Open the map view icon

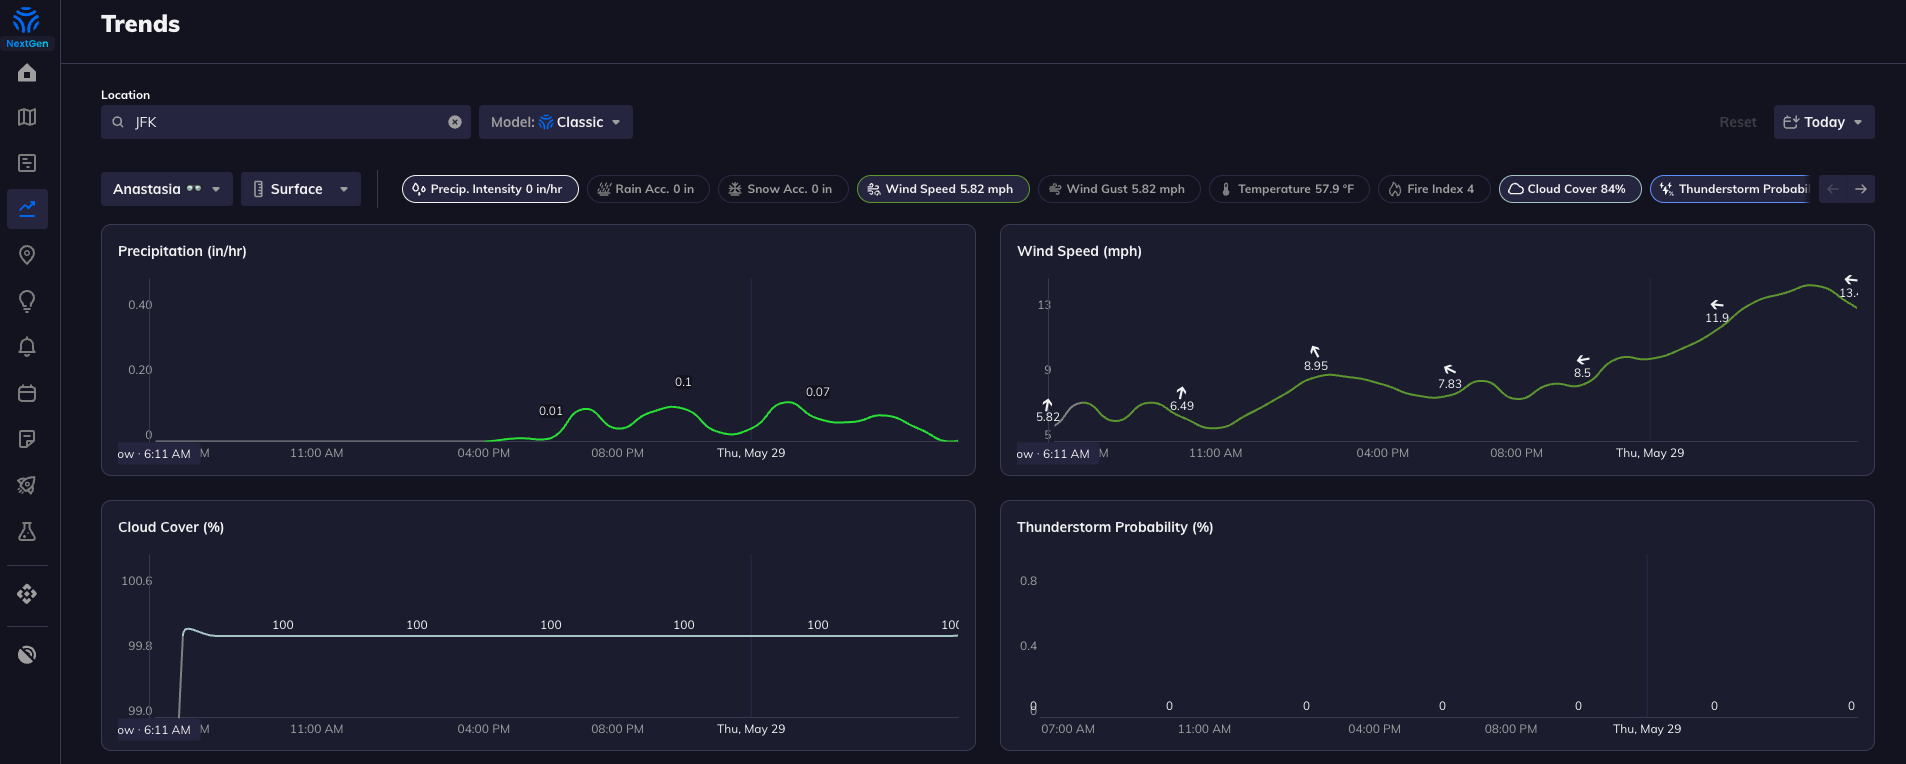click(x=27, y=117)
